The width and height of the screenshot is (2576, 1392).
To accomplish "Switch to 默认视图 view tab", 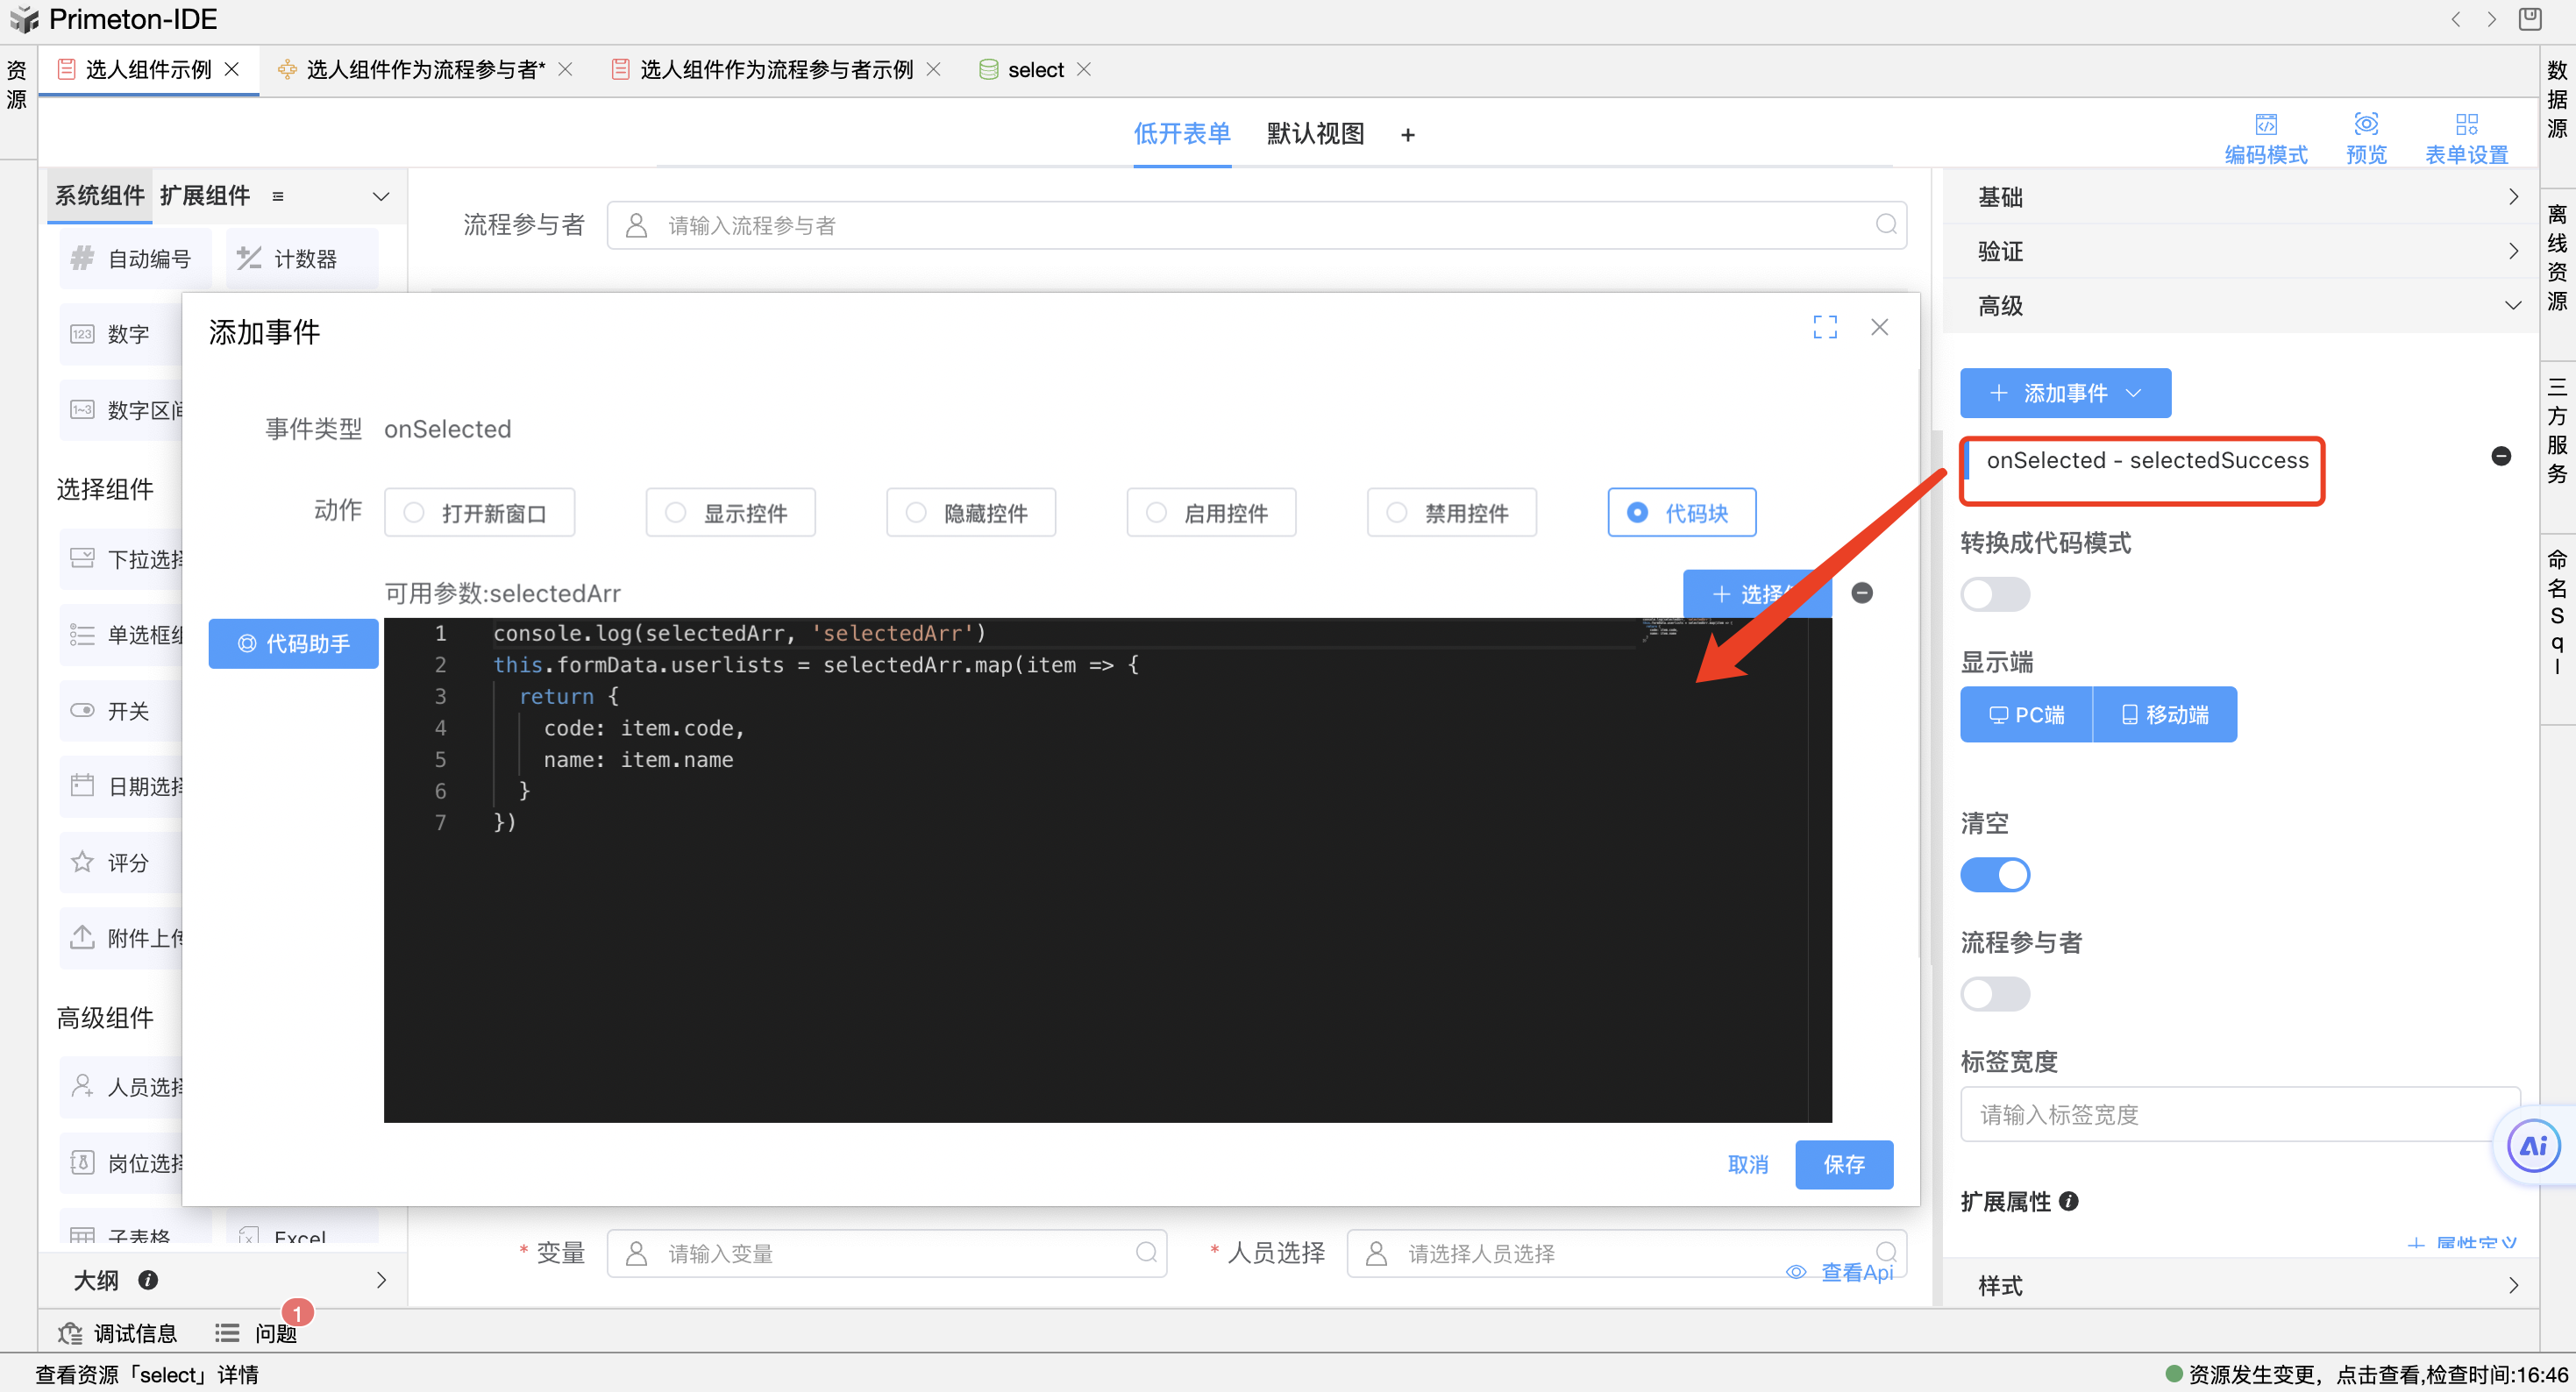I will 1314,134.
